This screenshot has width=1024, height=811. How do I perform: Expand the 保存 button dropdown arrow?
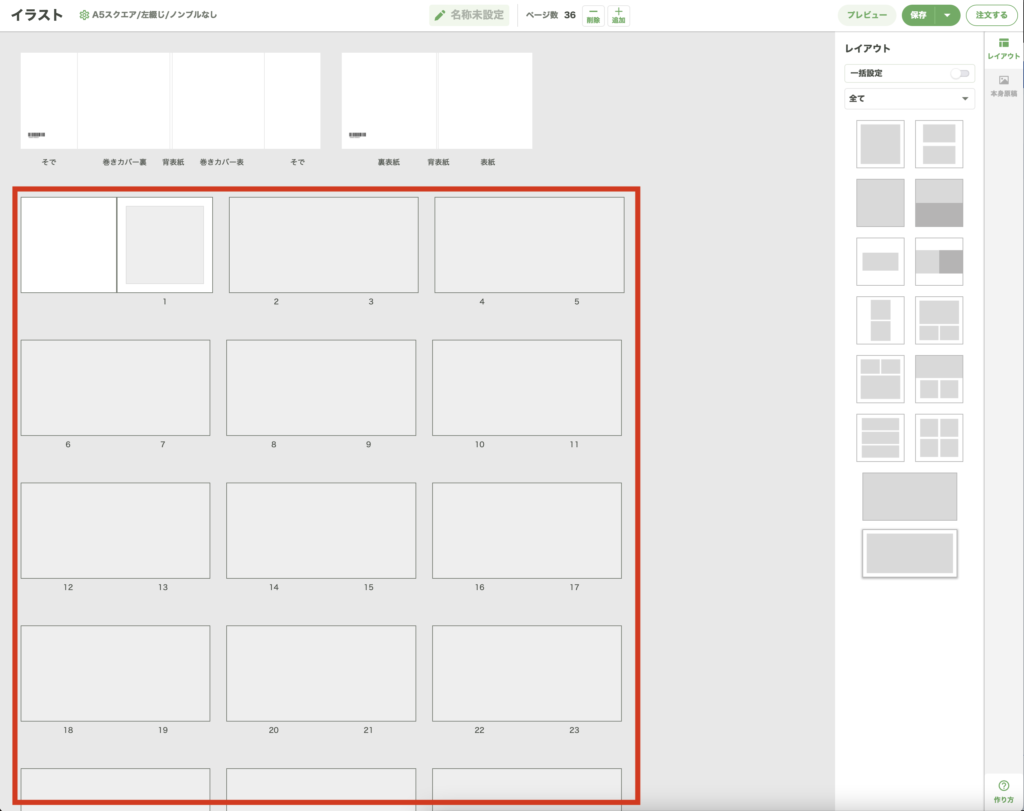(x=947, y=15)
